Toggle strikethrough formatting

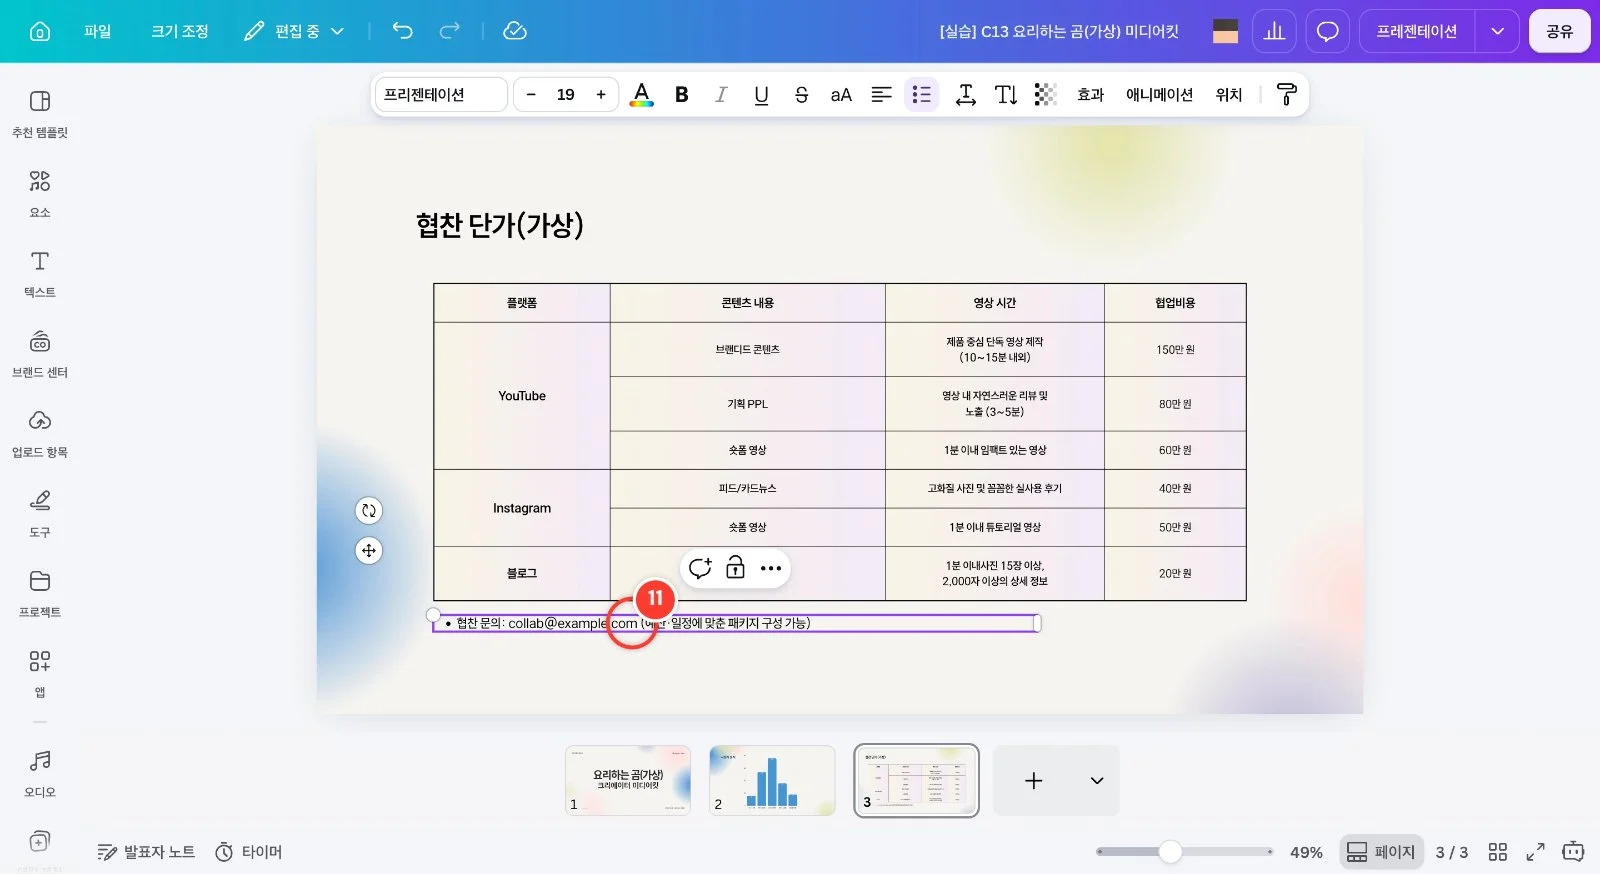(x=801, y=94)
